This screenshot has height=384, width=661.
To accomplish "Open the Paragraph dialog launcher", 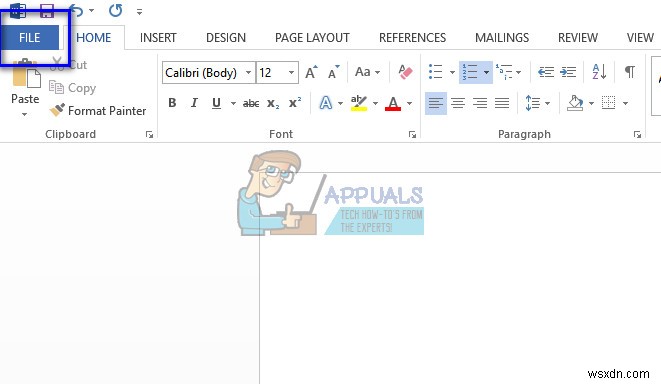I will [637, 134].
